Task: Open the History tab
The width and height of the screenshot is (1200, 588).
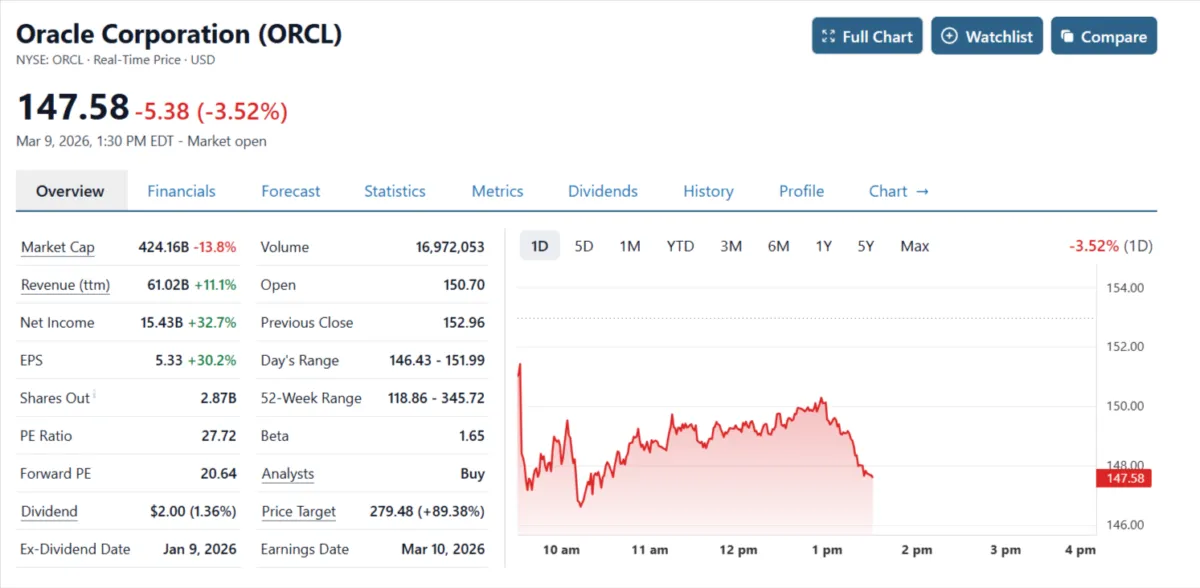Action: pos(707,191)
